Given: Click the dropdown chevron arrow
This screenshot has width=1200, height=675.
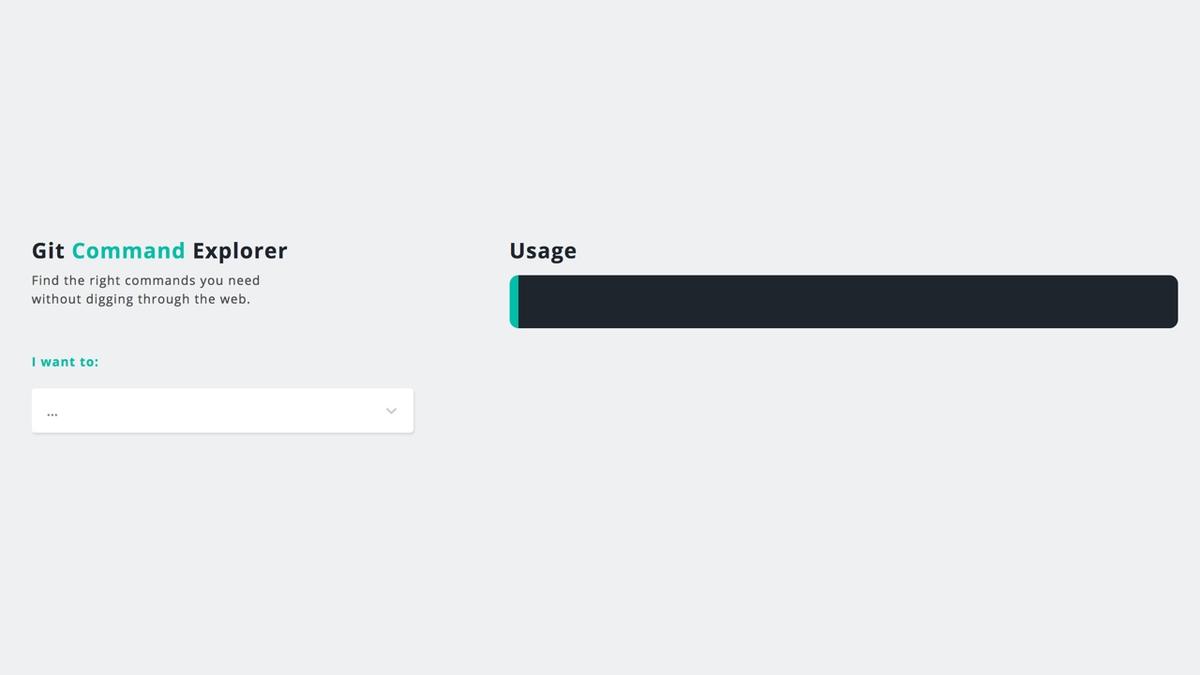Looking at the screenshot, I should 391,411.
